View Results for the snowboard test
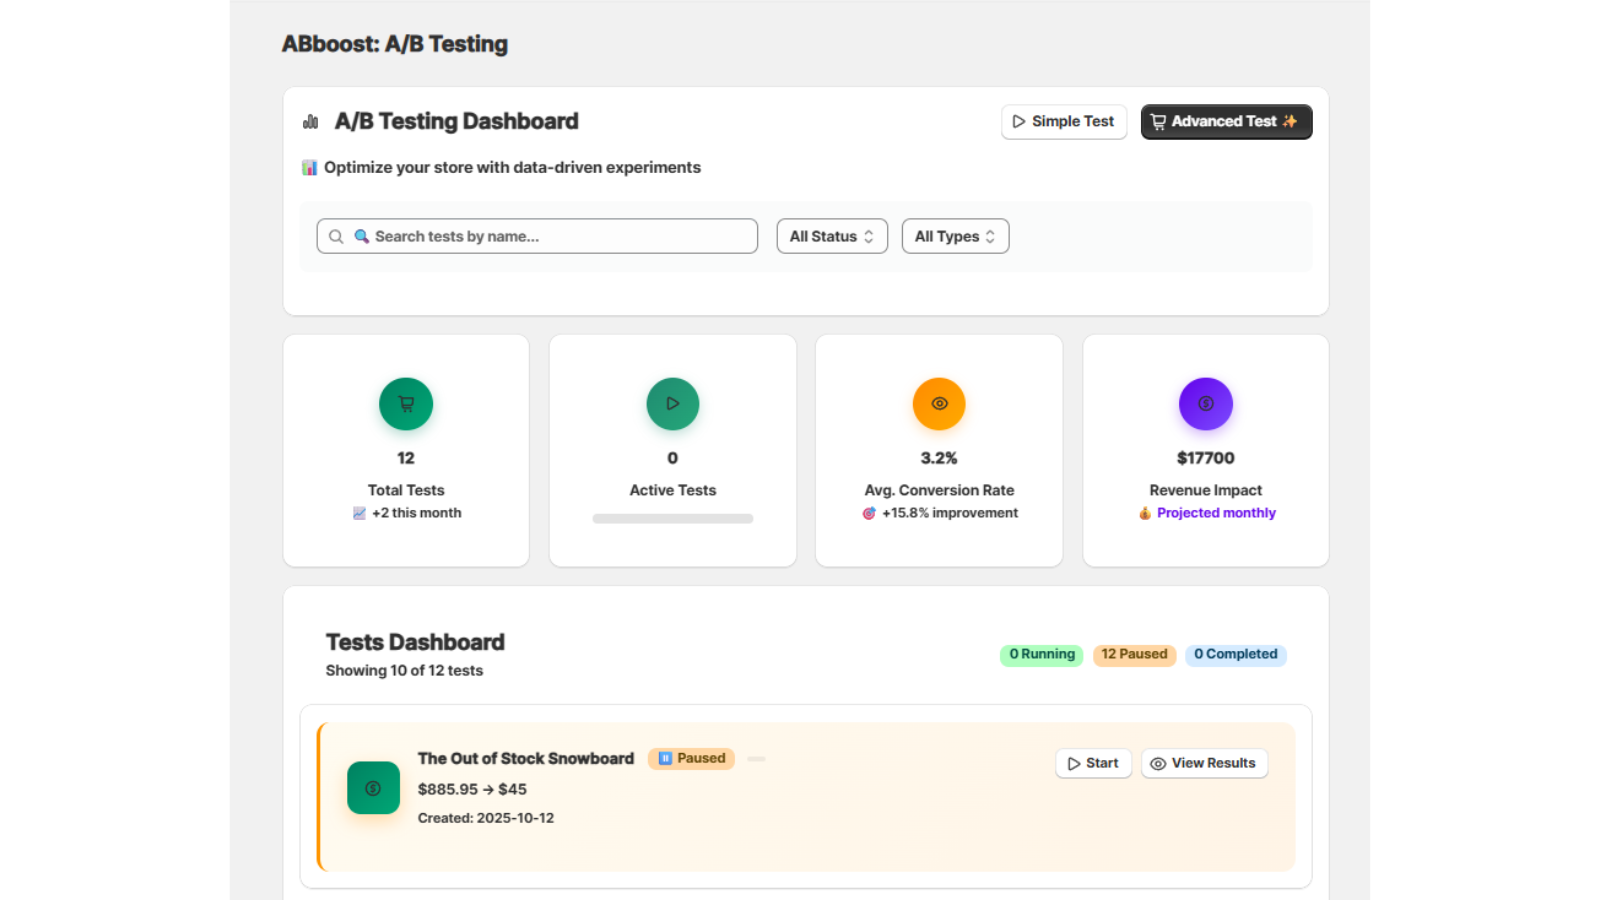Screen dimensions: 1600x900 pyautogui.click(x=1204, y=763)
